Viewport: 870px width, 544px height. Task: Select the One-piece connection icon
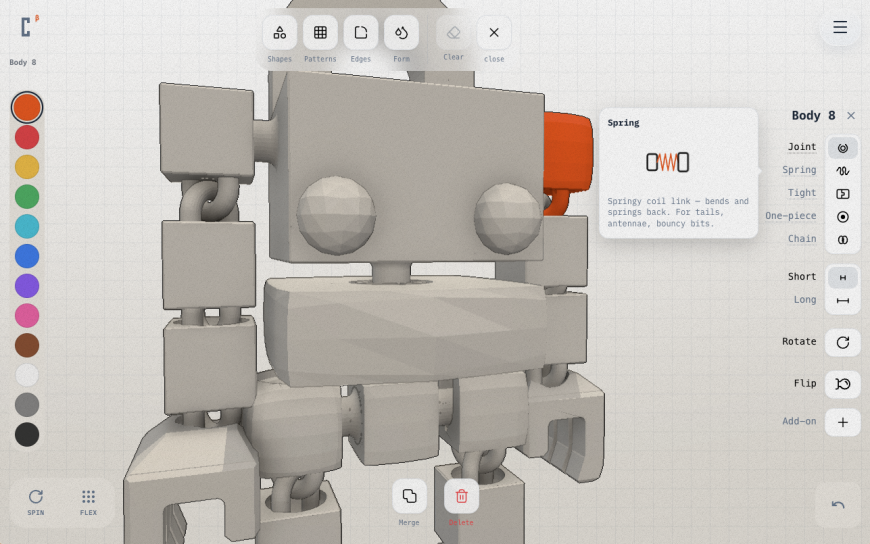(x=842, y=216)
